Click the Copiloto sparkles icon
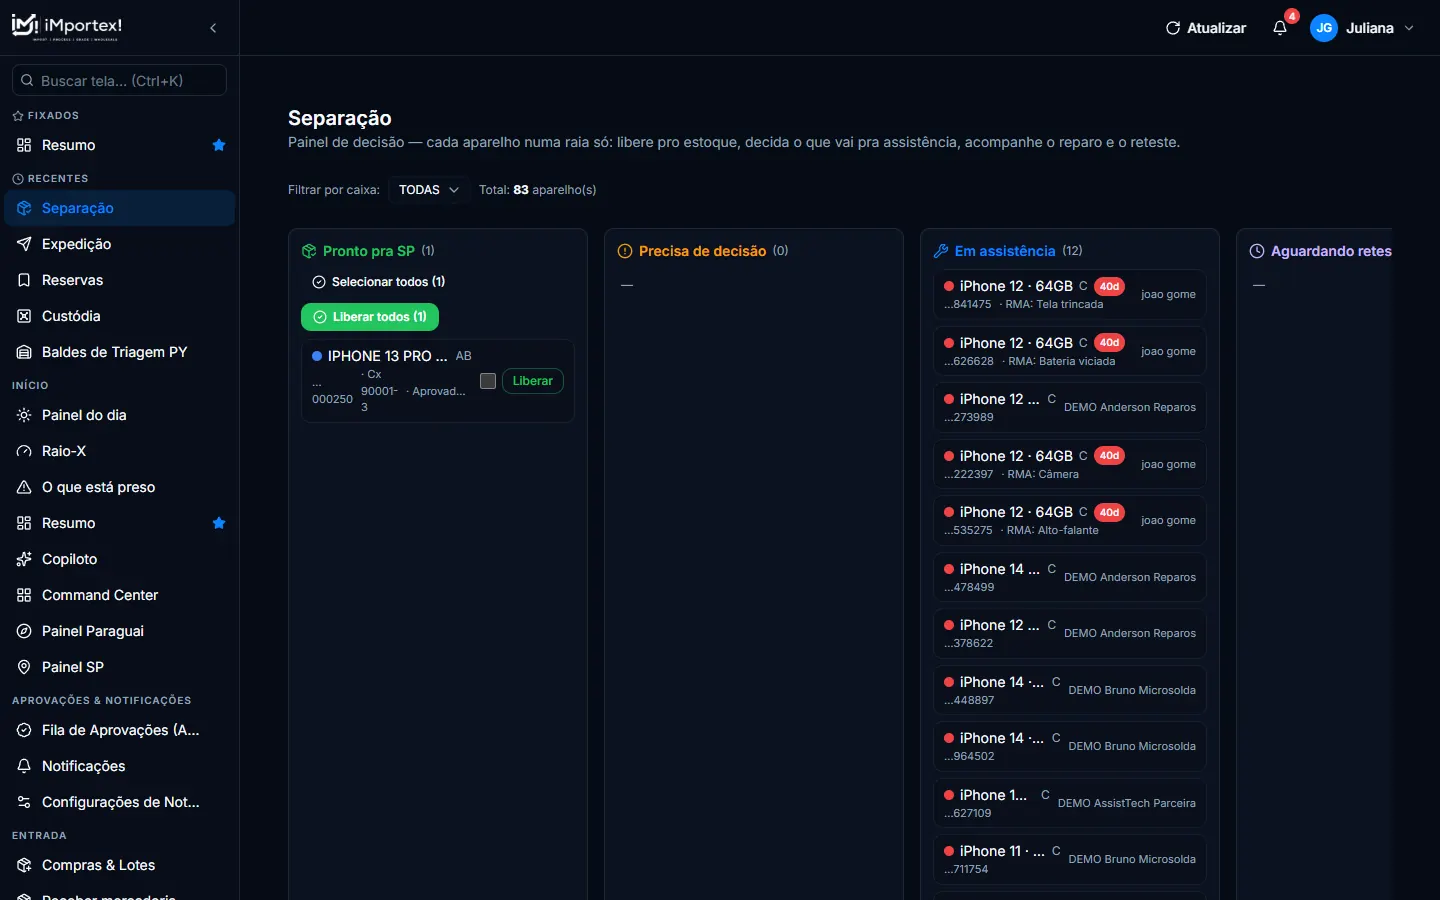This screenshot has height=900, width=1440. pos(24,559)
